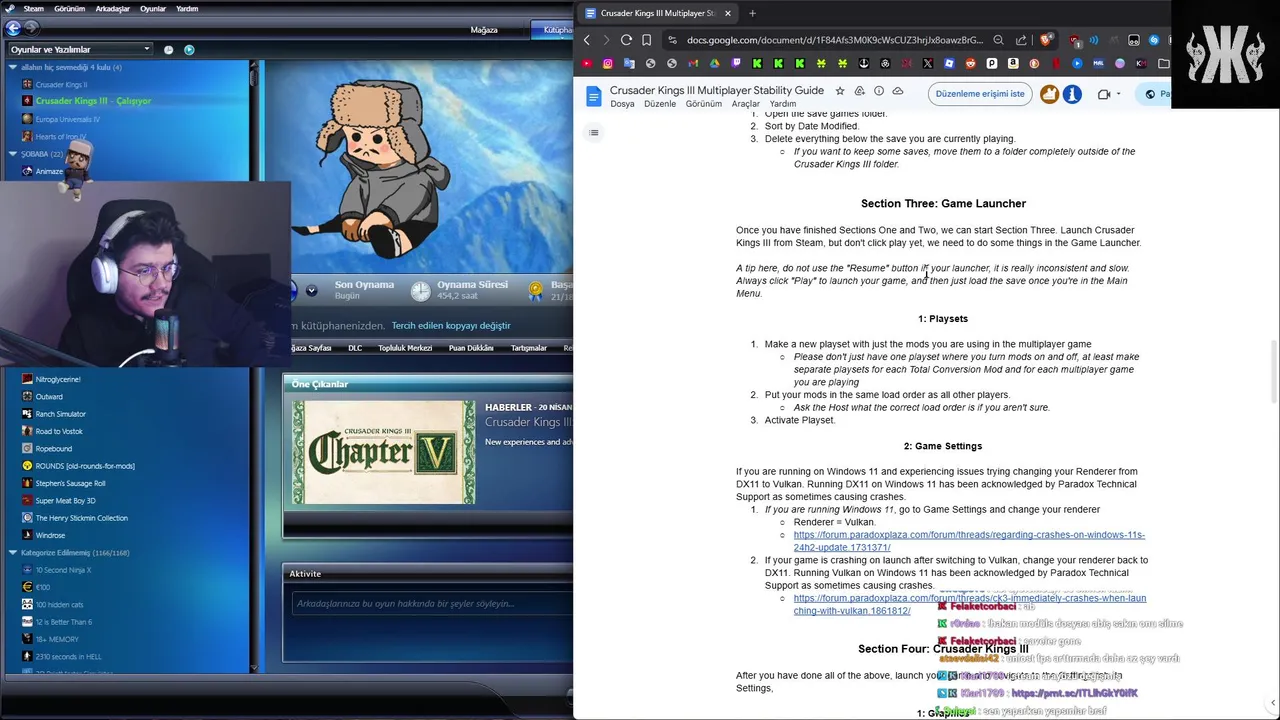The height and width of the screenshot is (720, 1280).
Task: Toggle the recent-activity clock filter in Steam library
Action: pyautogui.click(x=168, y=49)
